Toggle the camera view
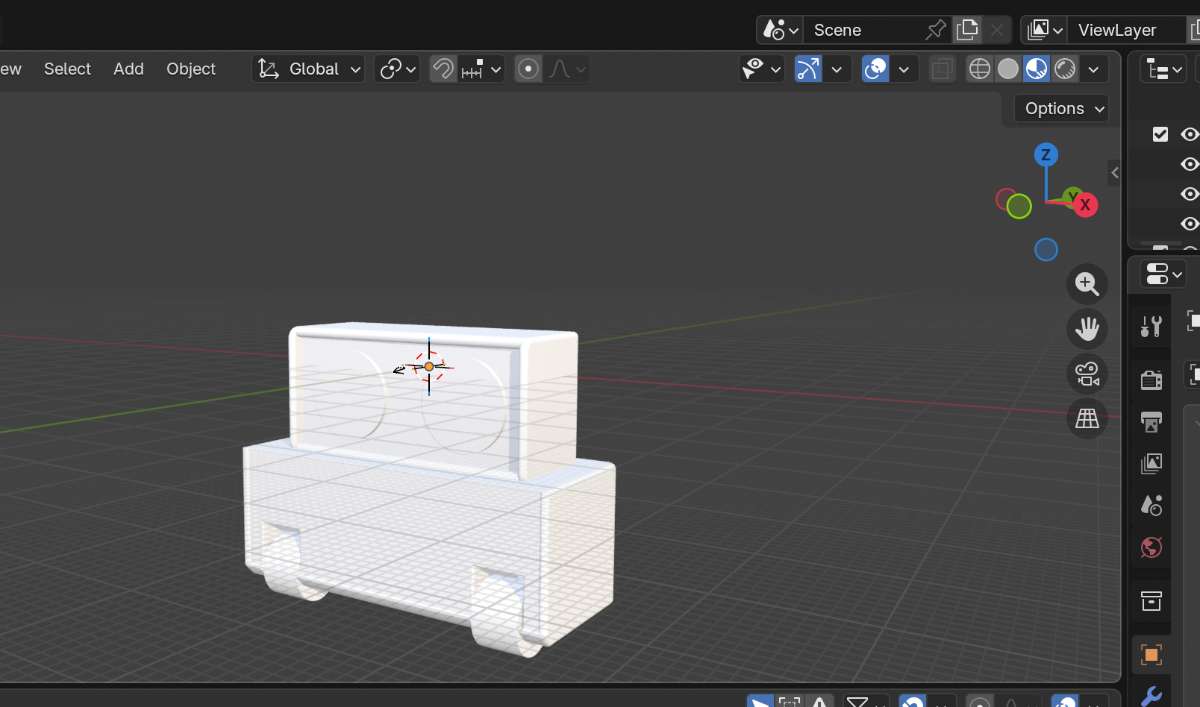This screenshot has height=707, width=1200. pos(1087,374)
